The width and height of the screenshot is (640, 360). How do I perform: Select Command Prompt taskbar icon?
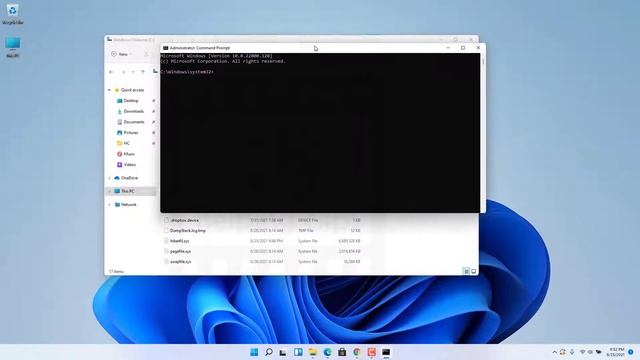386,352
